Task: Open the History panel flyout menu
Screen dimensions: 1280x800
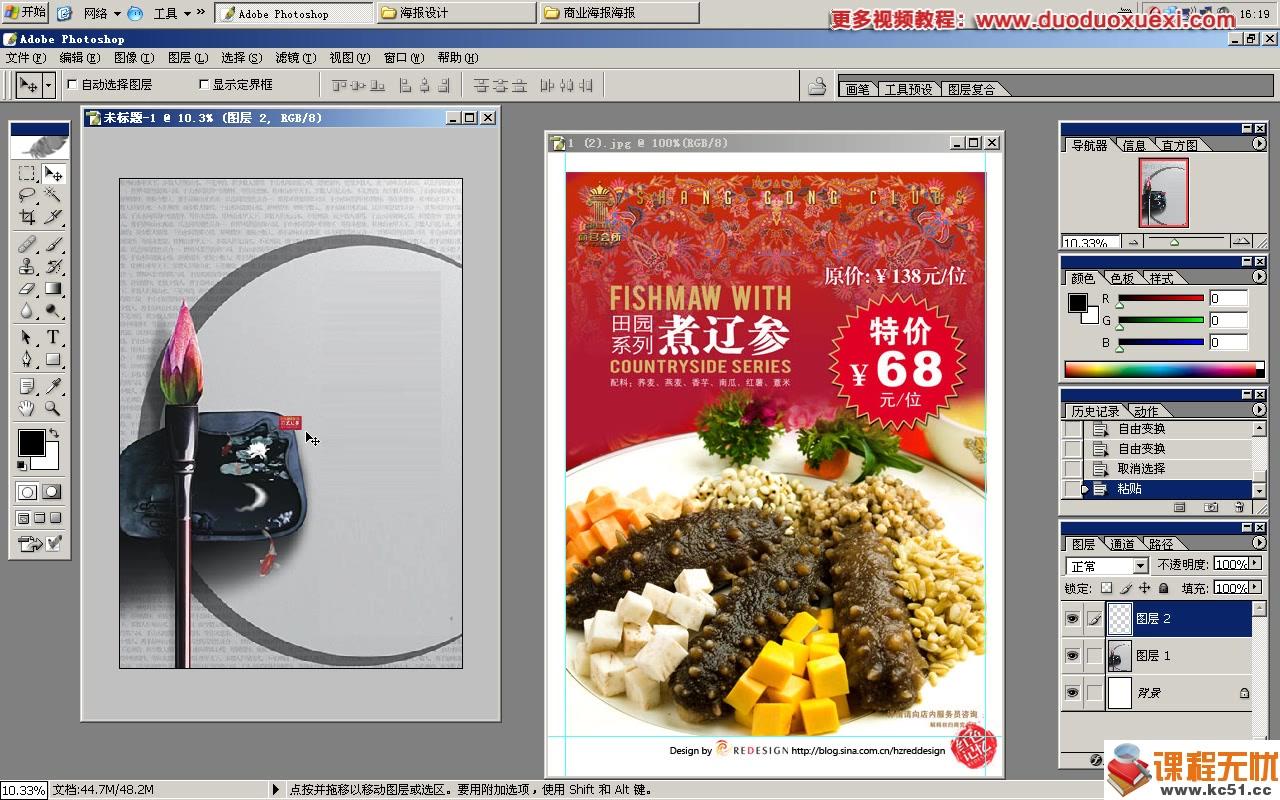Action: click(x=1259, y=410)
